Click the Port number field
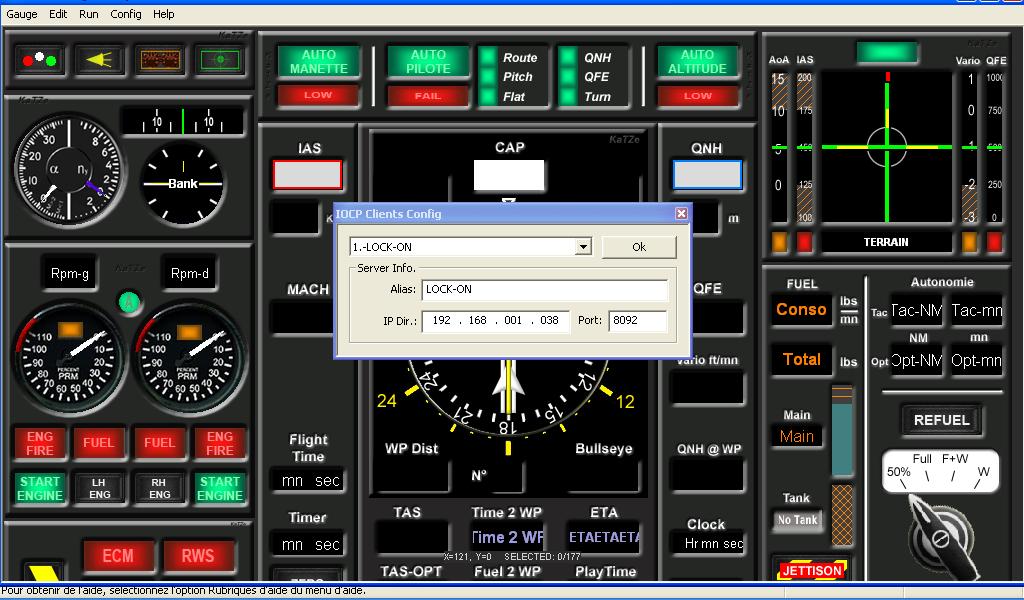This screenshot has height=600, width=1024. click(x=637, y=321)
